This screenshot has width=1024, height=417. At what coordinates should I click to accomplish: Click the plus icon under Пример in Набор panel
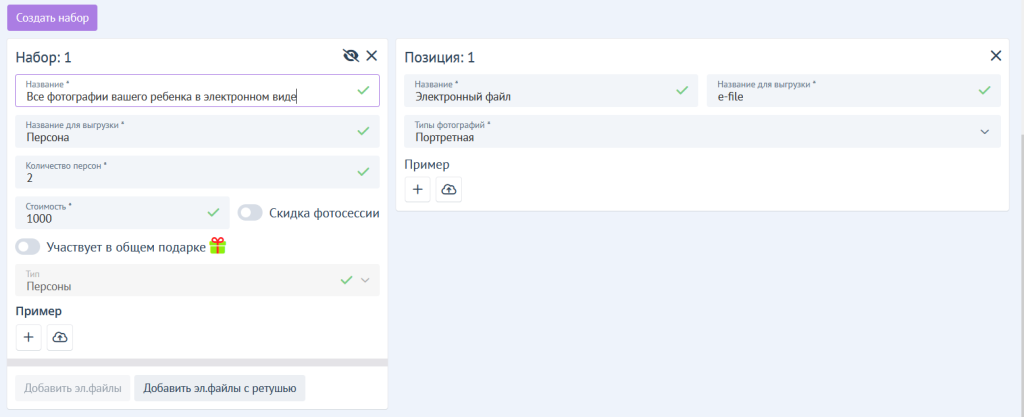(29, 338)
